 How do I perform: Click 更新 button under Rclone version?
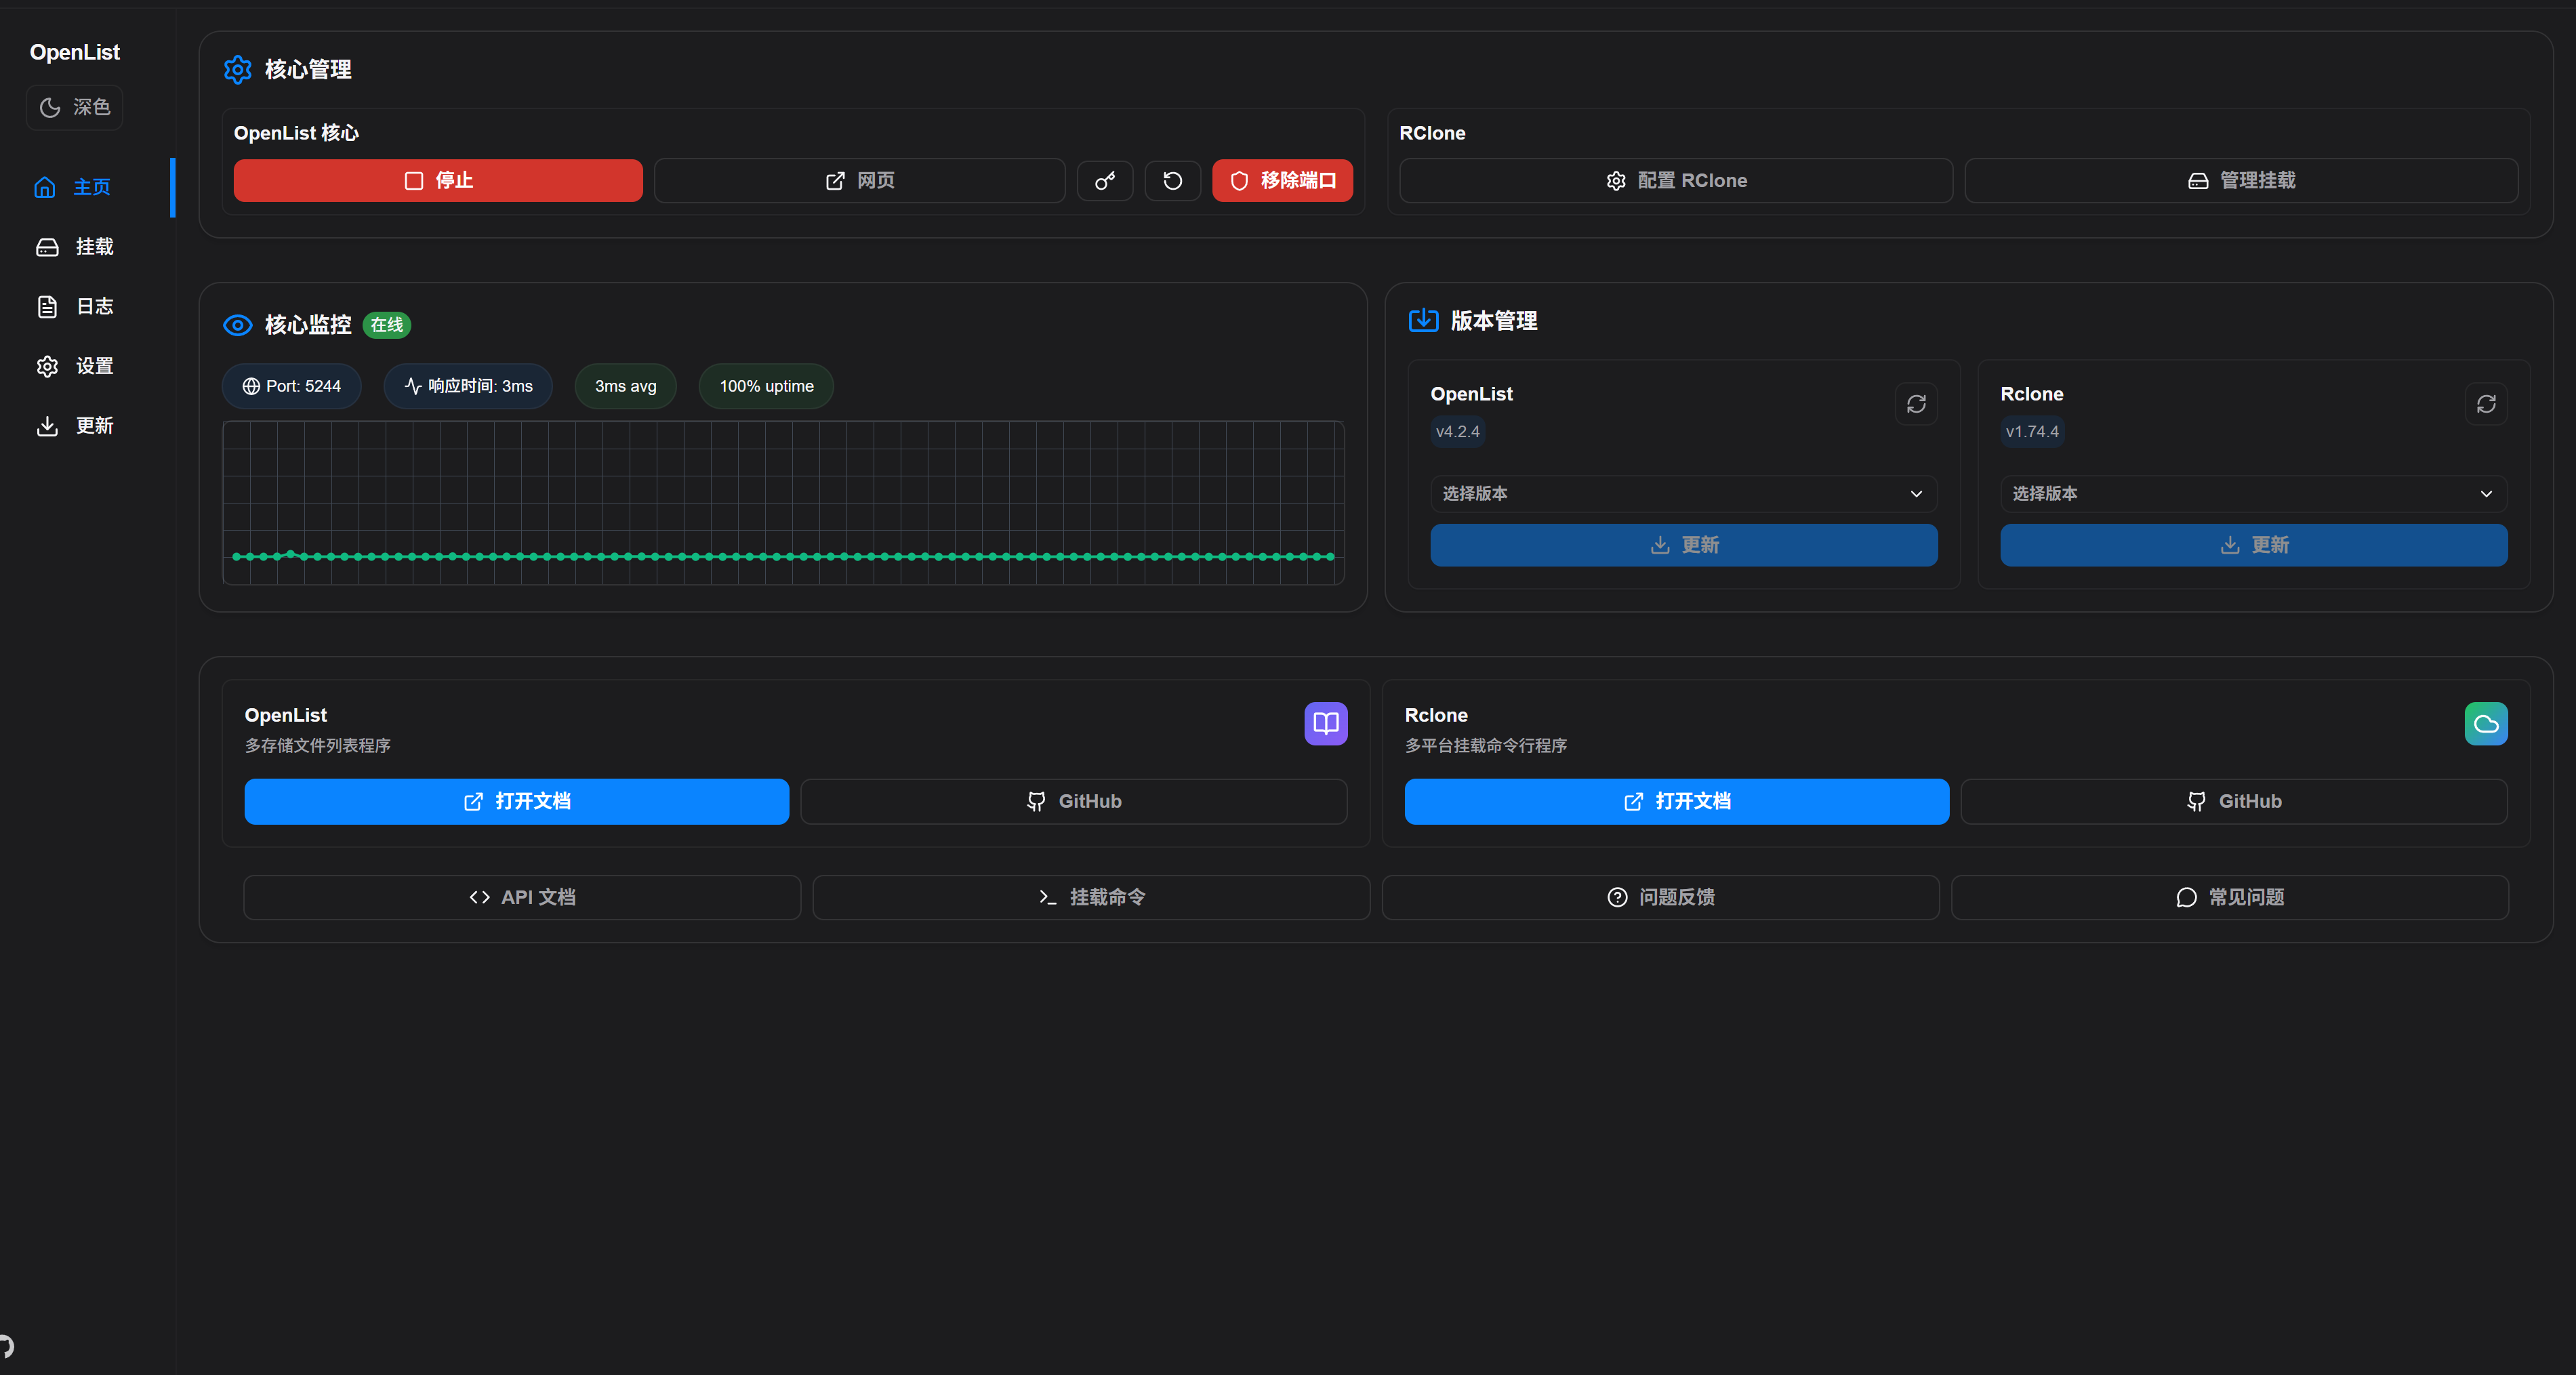(2254, 545)
